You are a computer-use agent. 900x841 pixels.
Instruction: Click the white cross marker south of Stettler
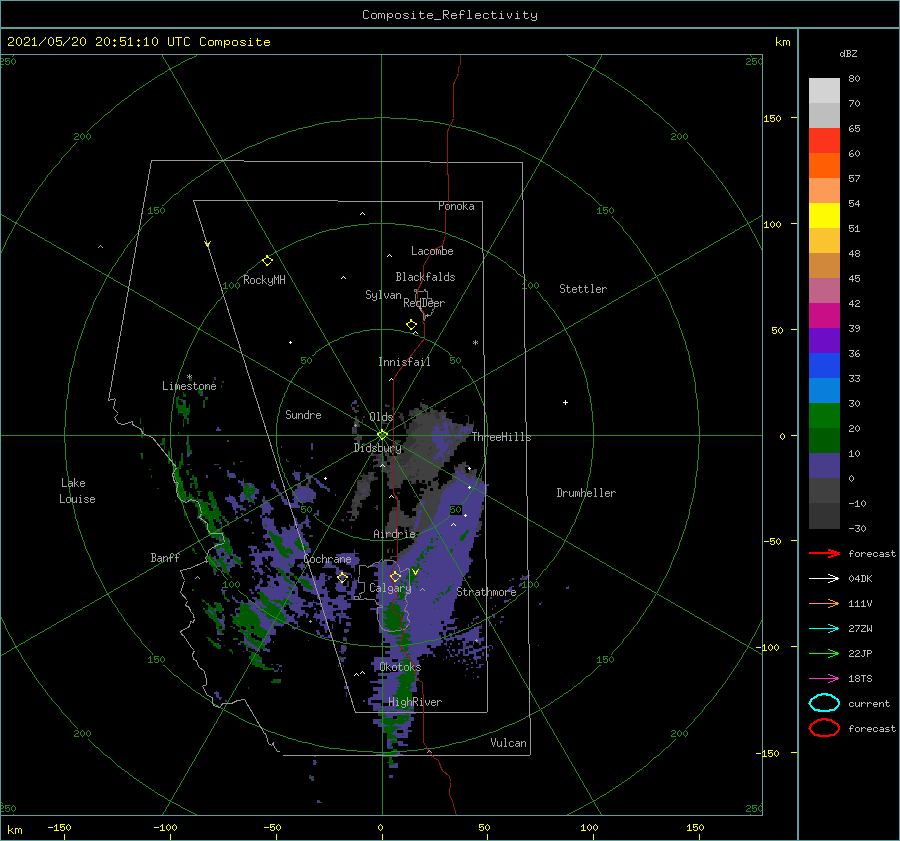[565, 402]
